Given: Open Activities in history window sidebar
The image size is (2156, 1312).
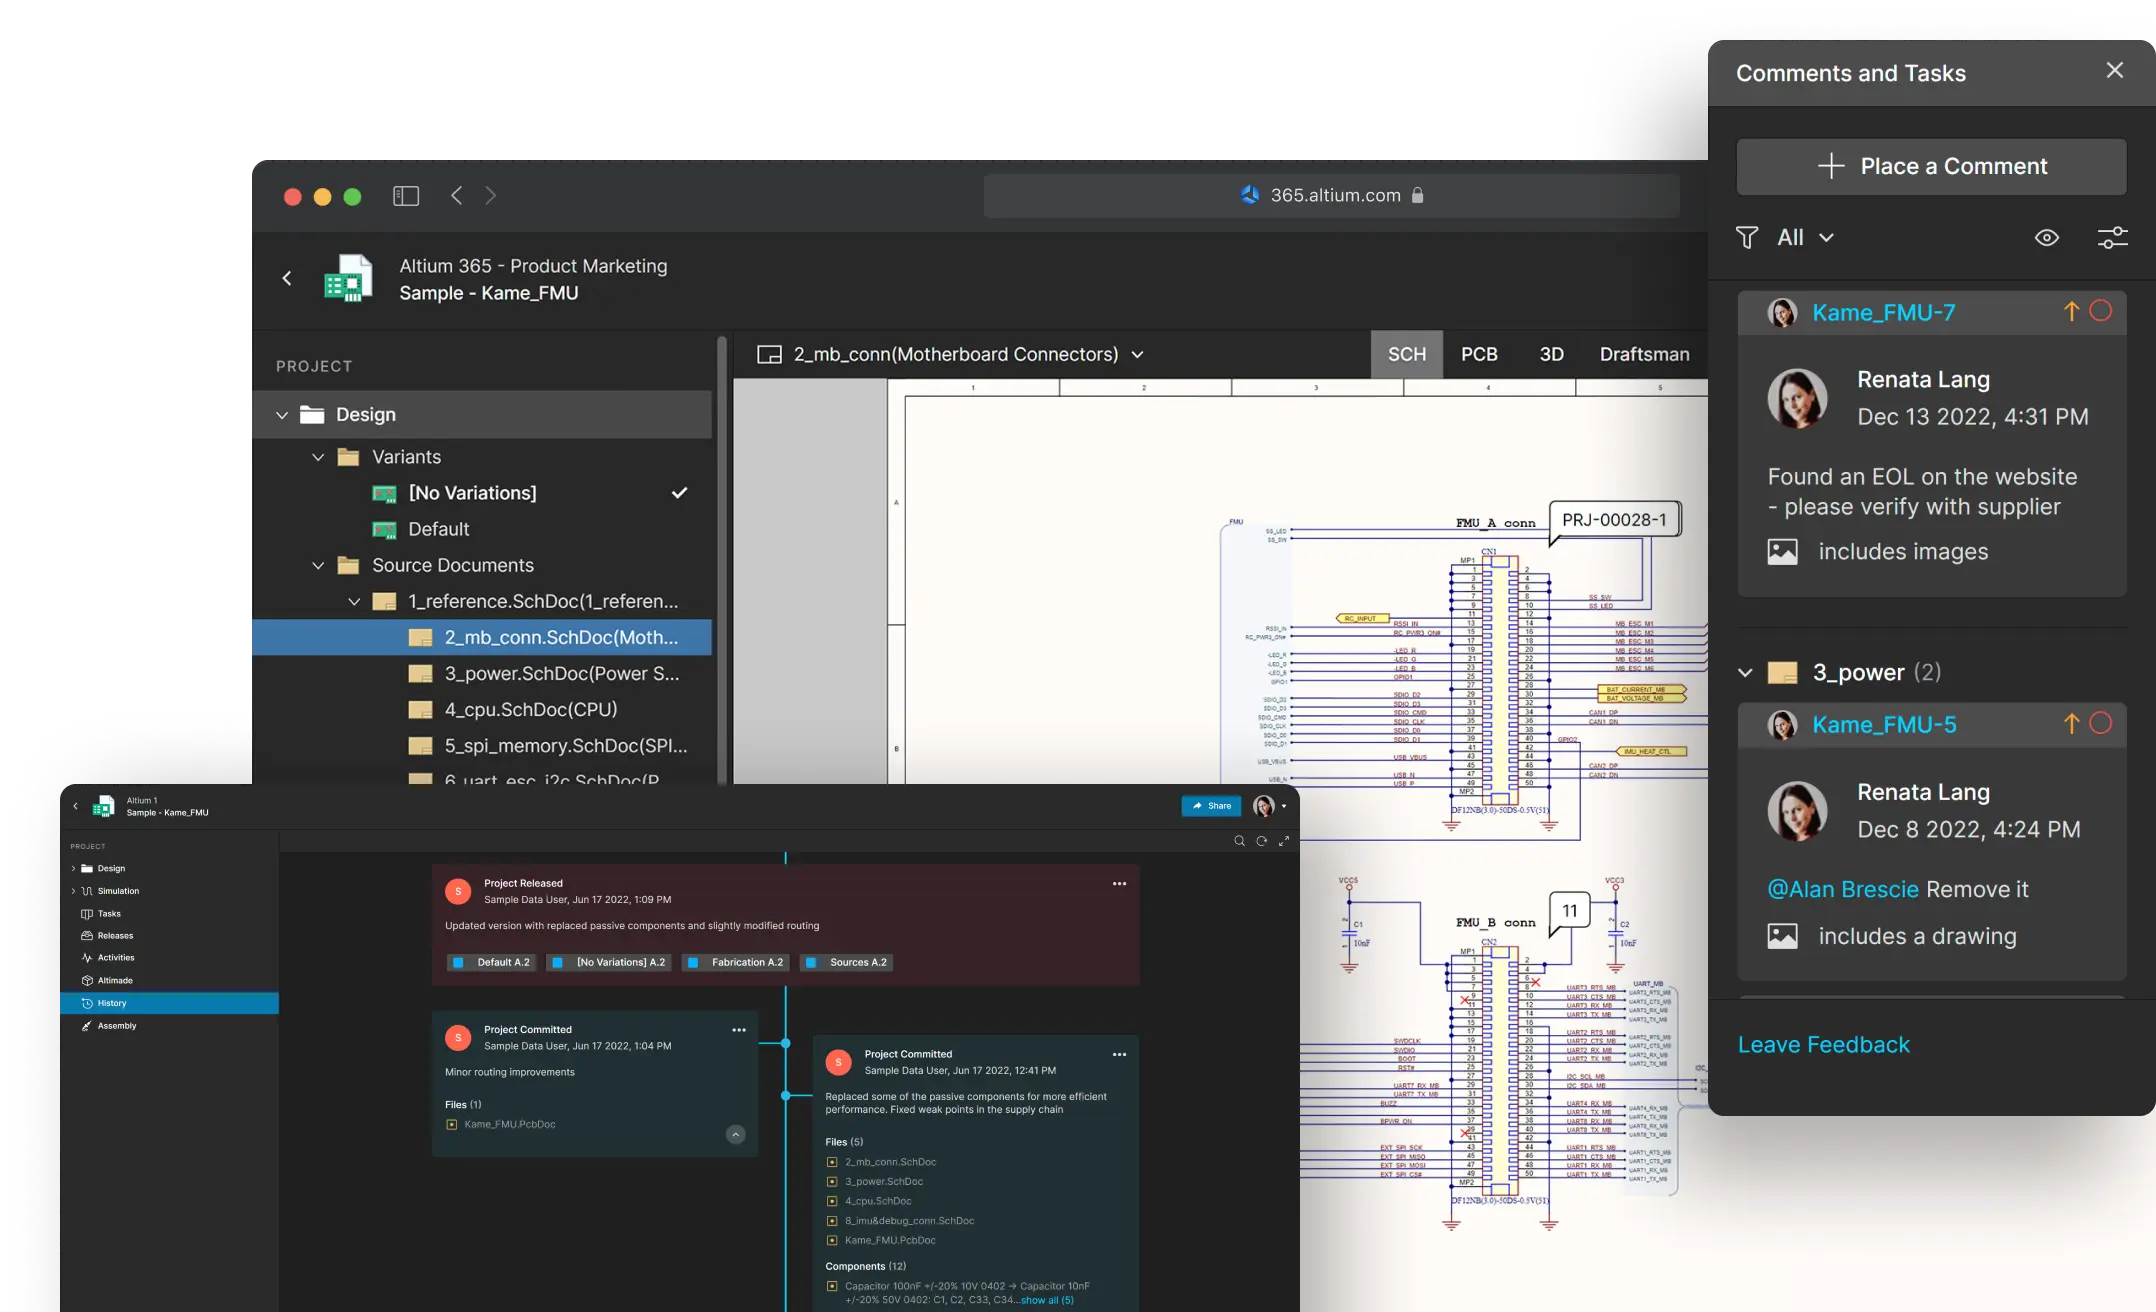Looking at the screenshot, I should (x=115, y=958).
